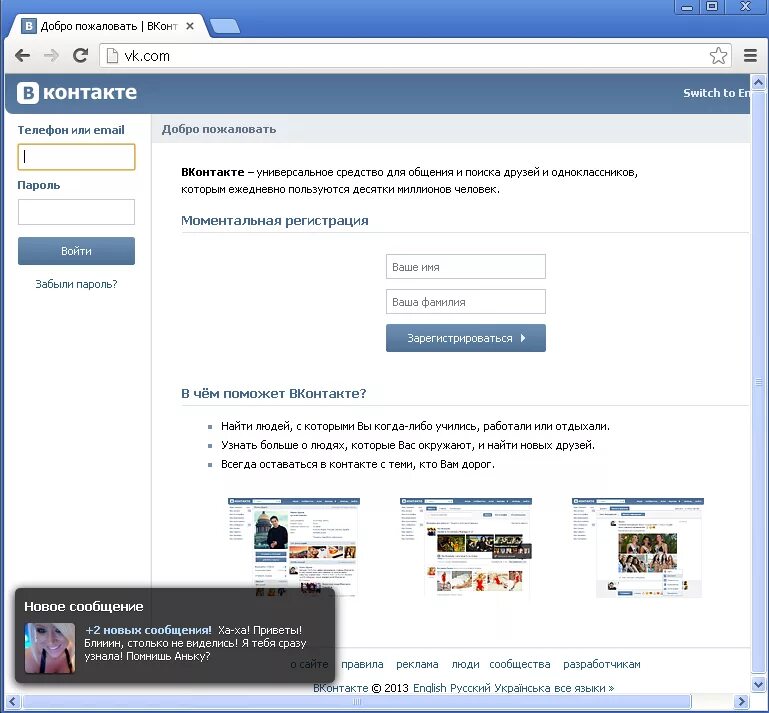Select the Добро пожаловать | ВКонт tab
Viewport: 769px width, 713px height.
tap(108, 26)
